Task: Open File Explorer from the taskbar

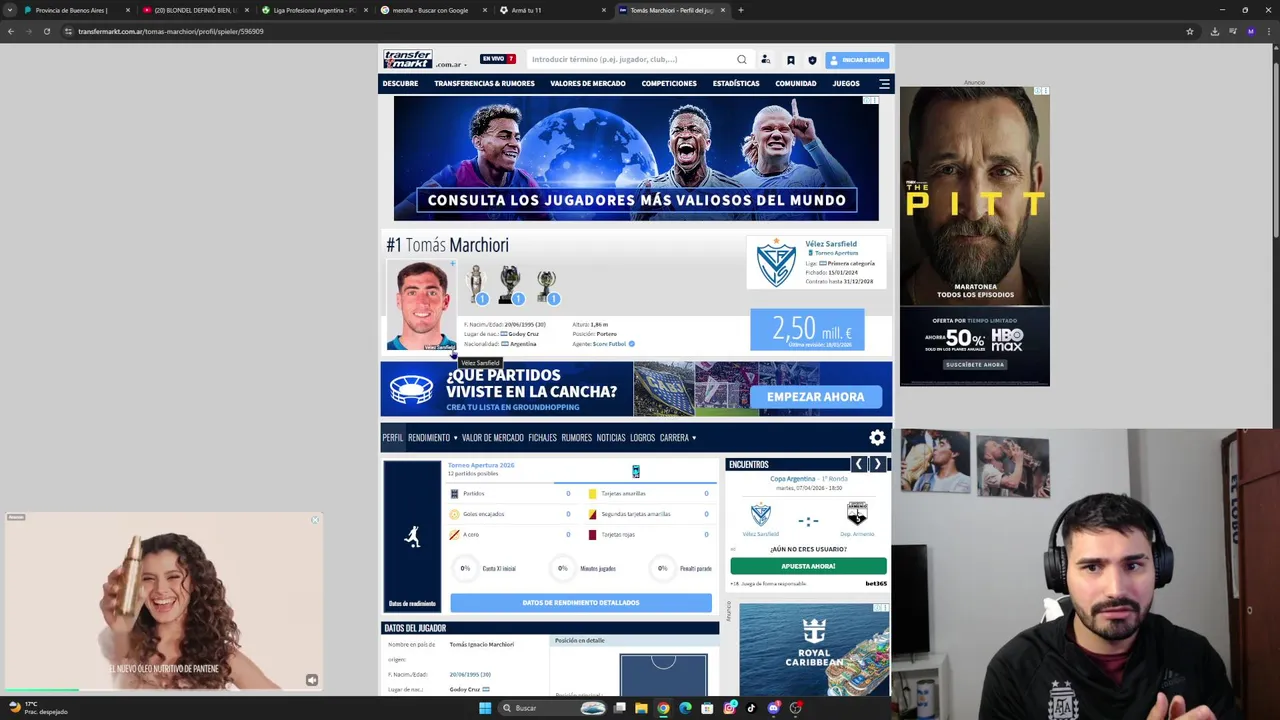Action: pos(641,708)
